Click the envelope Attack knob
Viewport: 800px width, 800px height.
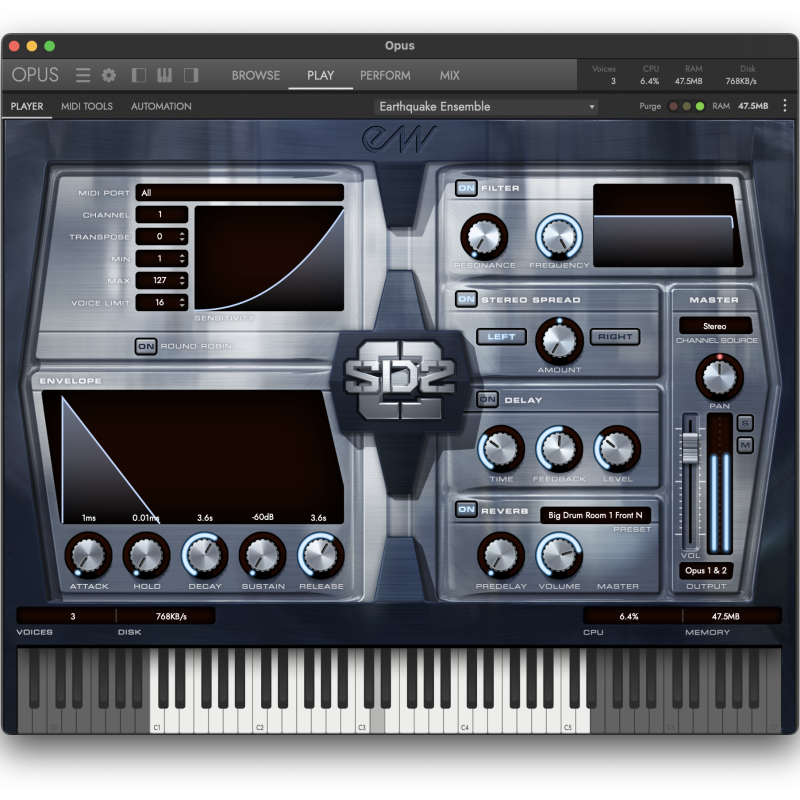click(x=88, y=556)
